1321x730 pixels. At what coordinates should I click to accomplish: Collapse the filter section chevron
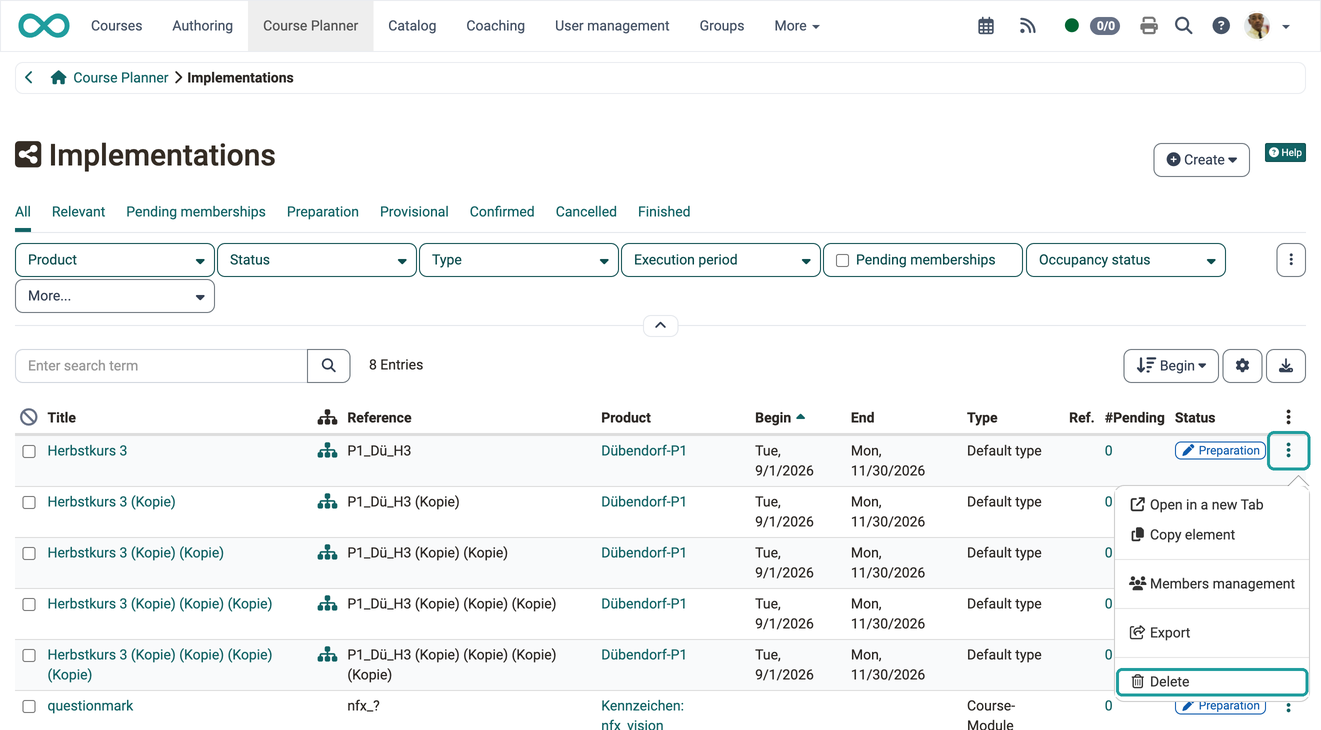(x=660, y=326)
